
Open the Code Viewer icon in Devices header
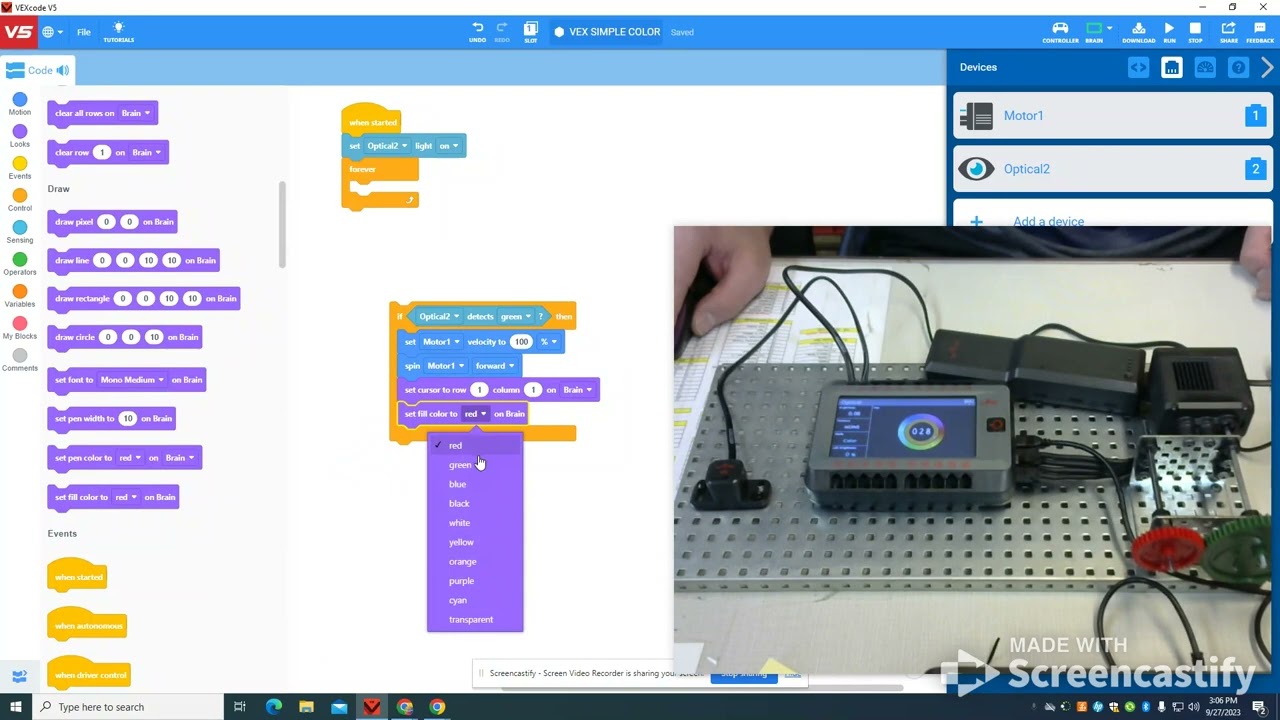1138,67
